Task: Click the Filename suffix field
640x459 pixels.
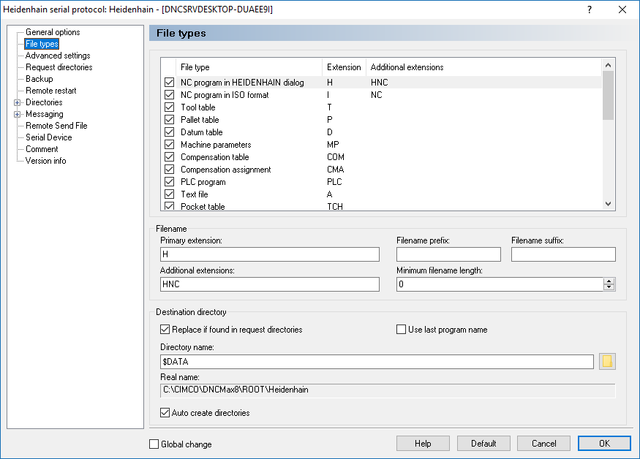Action: point(563,254)
